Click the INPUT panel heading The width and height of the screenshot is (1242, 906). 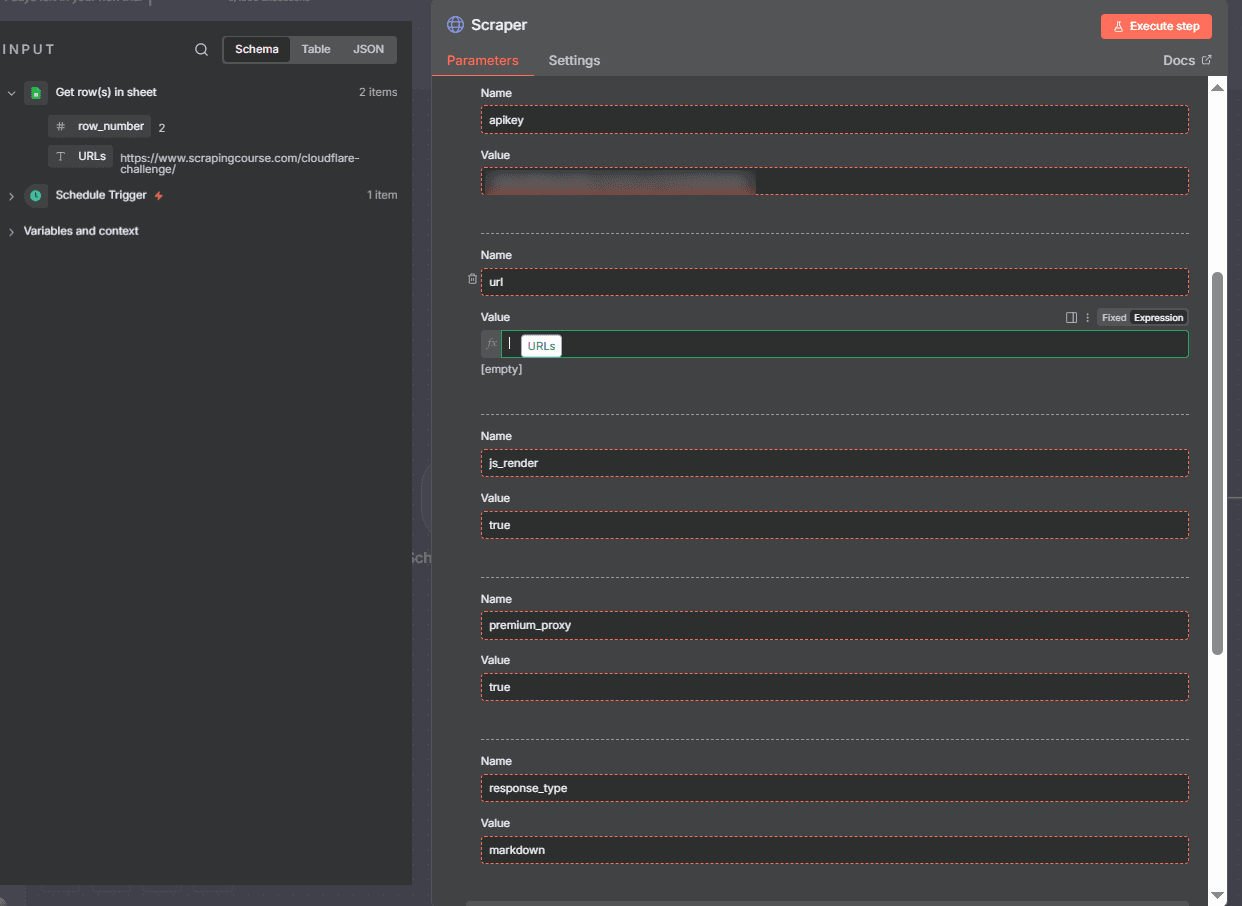coord(28,50)
